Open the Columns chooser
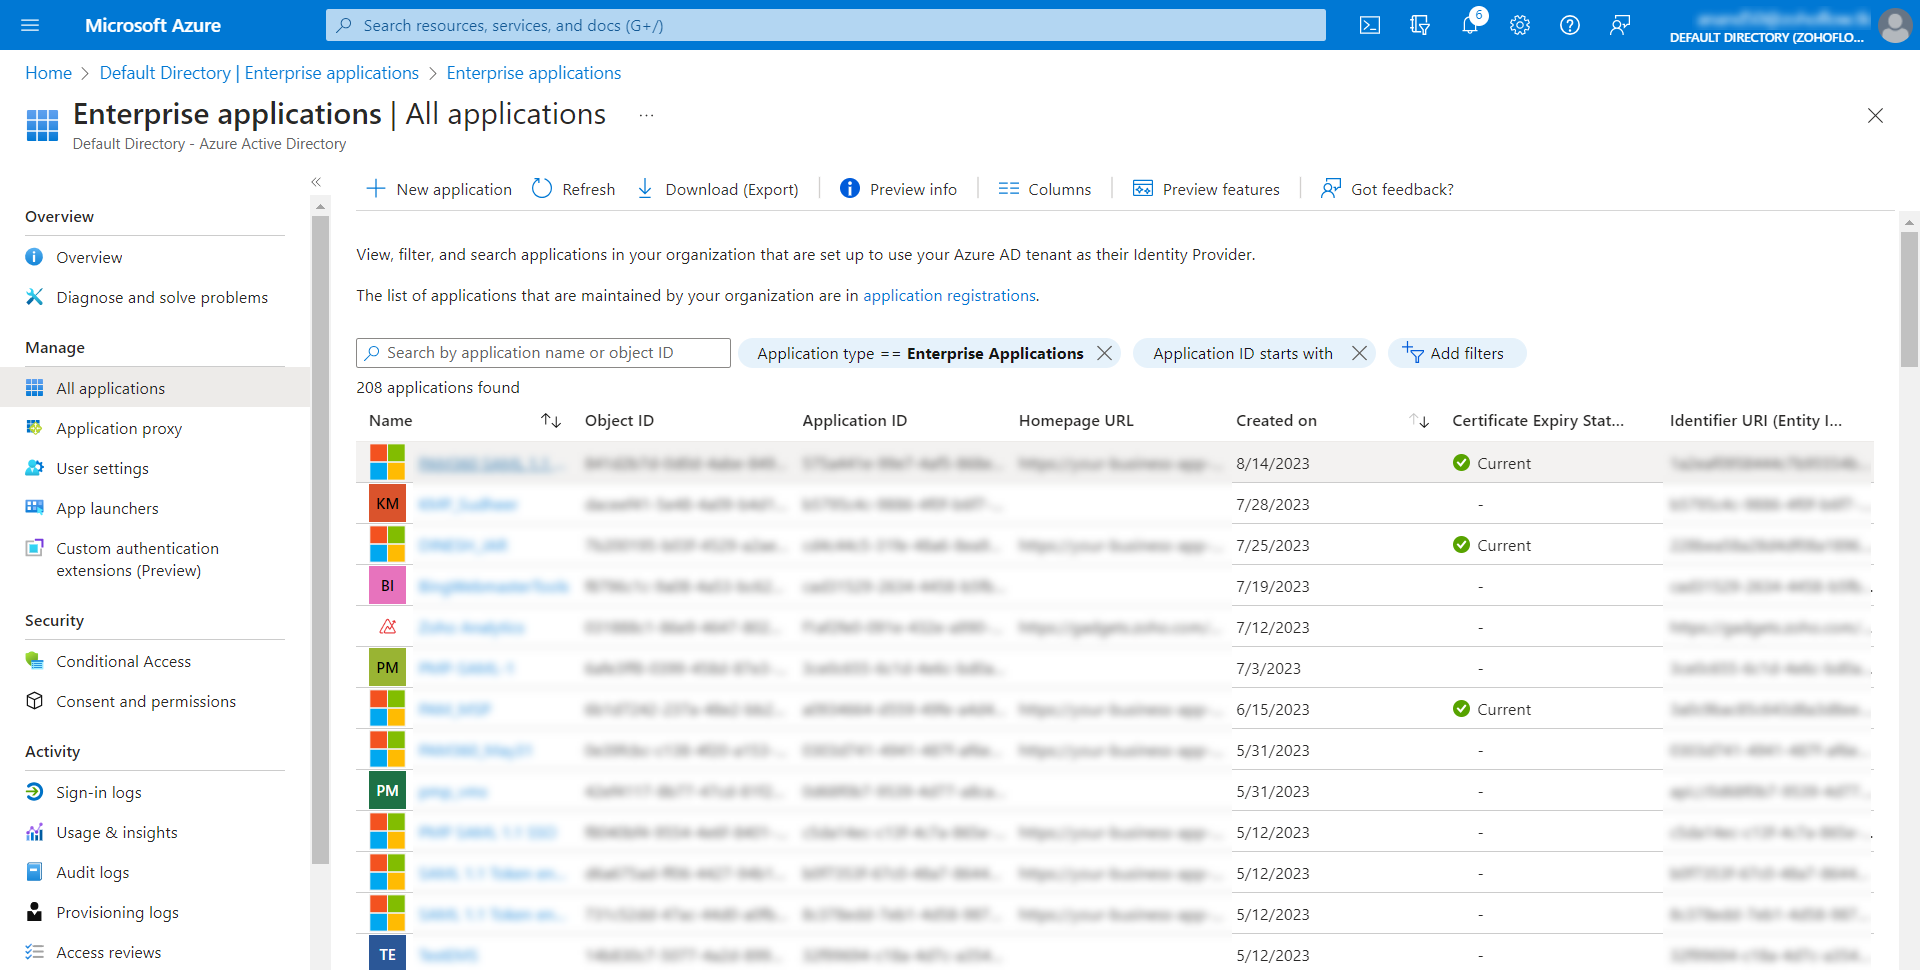The width and height of the screenshot is (1920, 970). coord(1045,189)
